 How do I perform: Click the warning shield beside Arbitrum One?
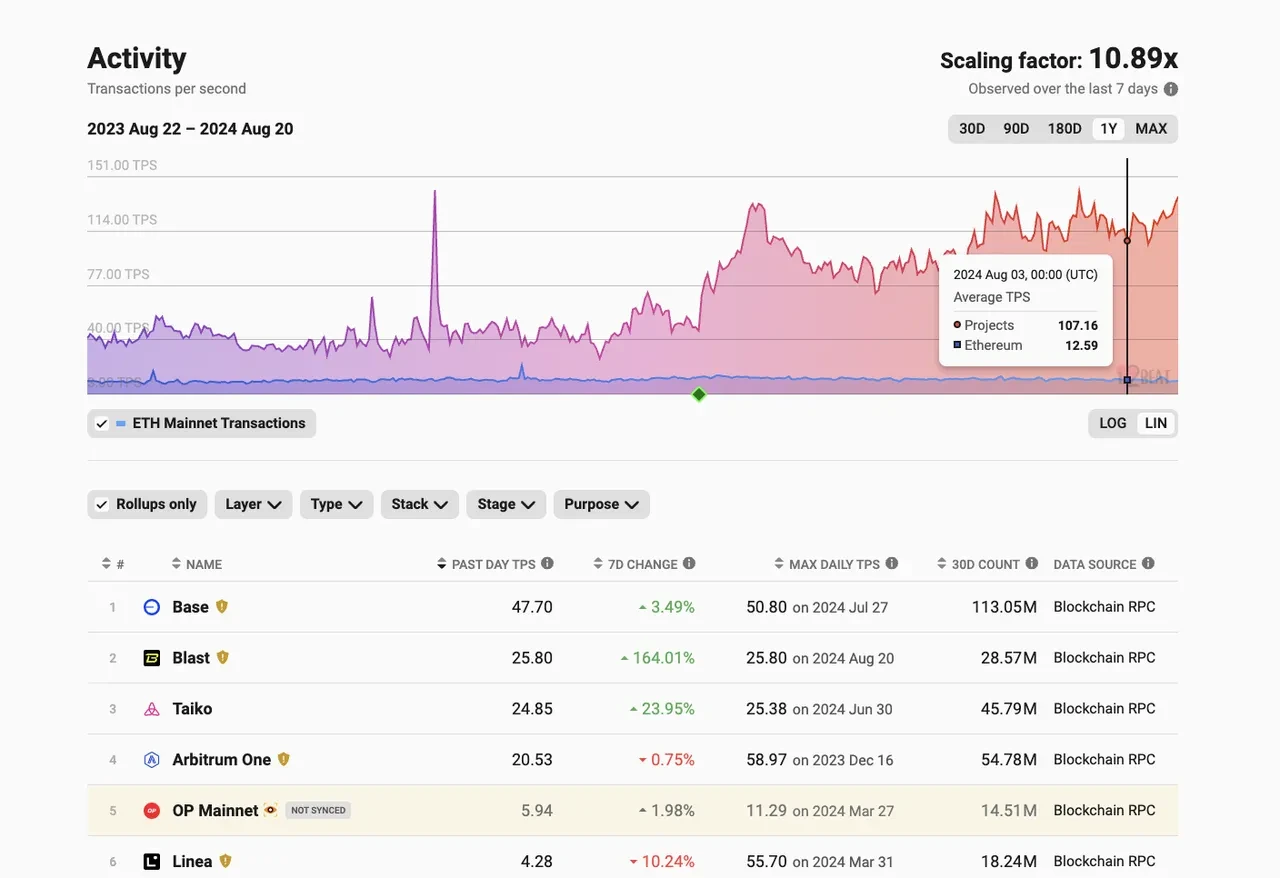pyautogui.click(x=284, y=760)
